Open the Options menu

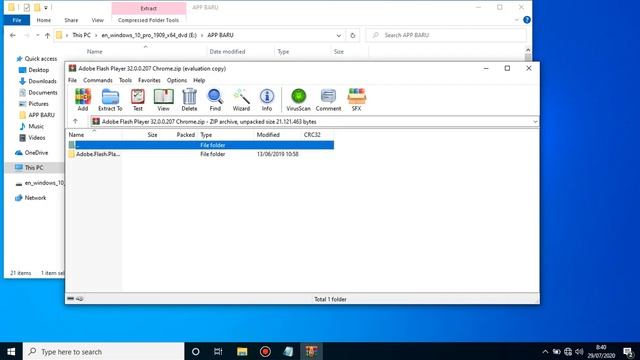[177, 80]
